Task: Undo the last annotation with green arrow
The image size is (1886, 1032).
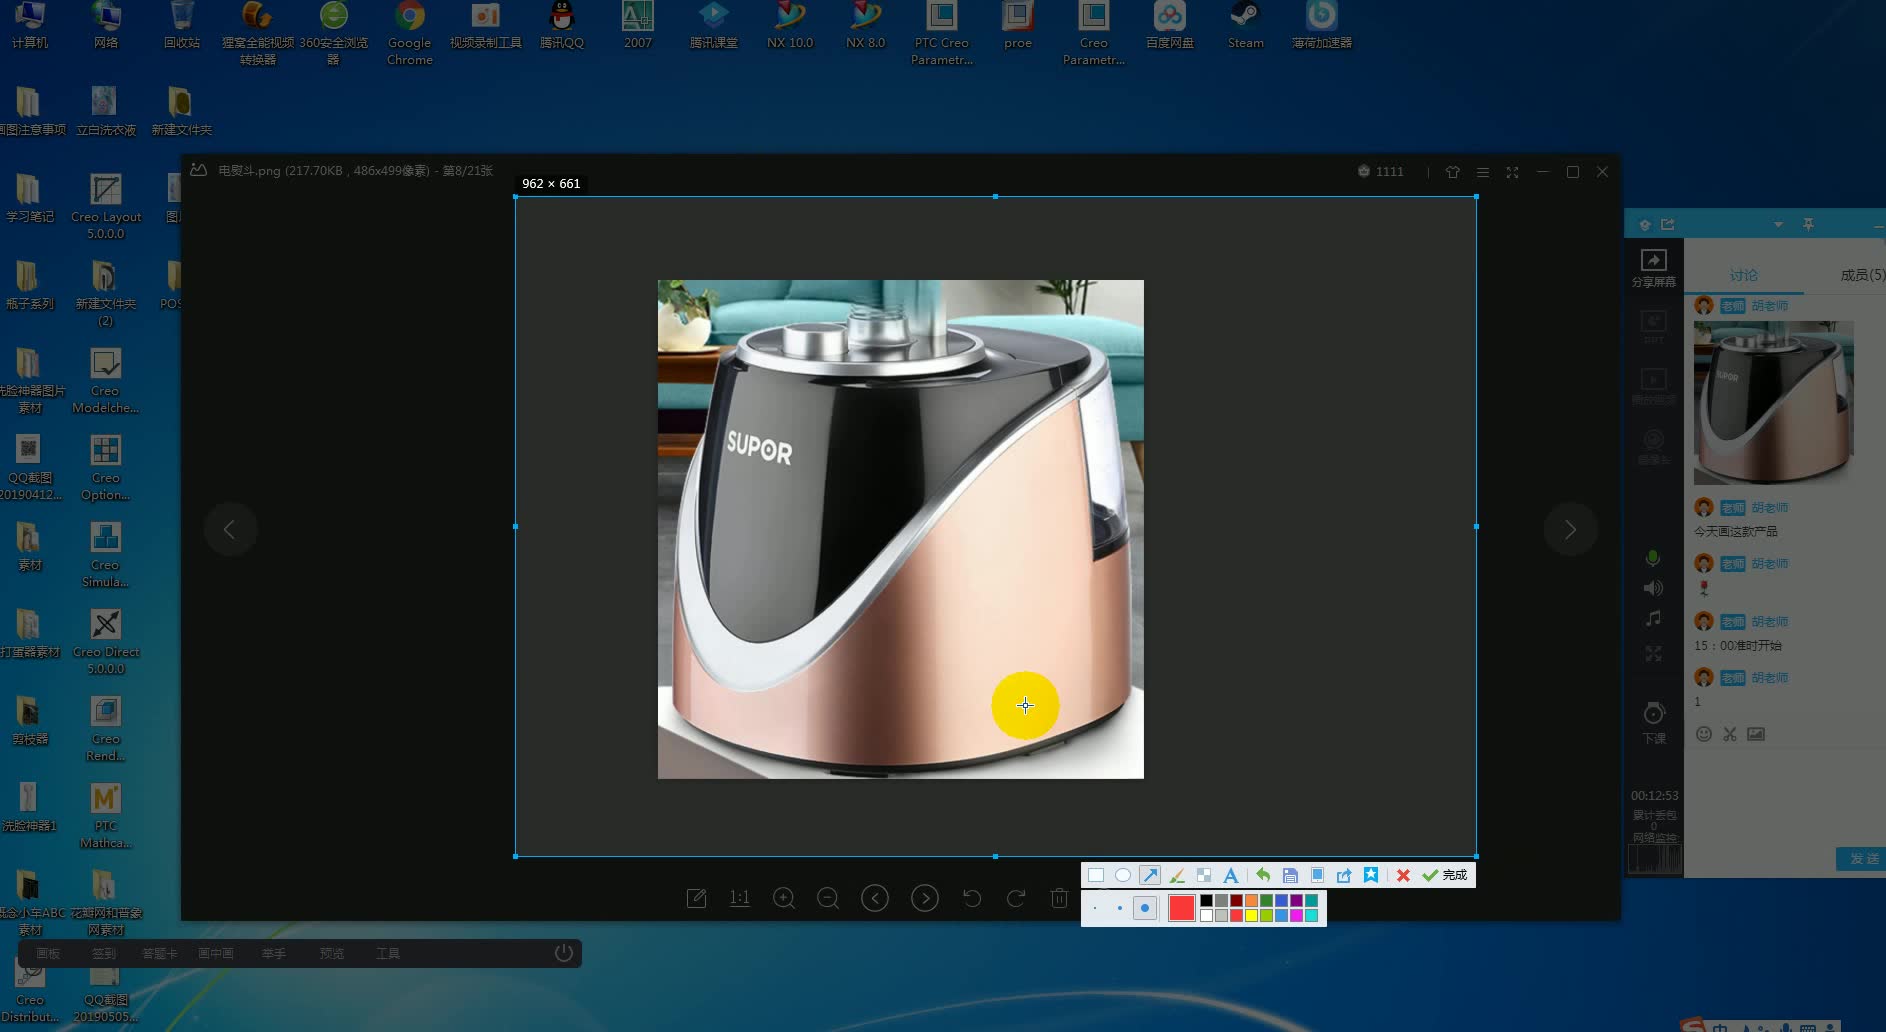Action: tap(1263, 875)
